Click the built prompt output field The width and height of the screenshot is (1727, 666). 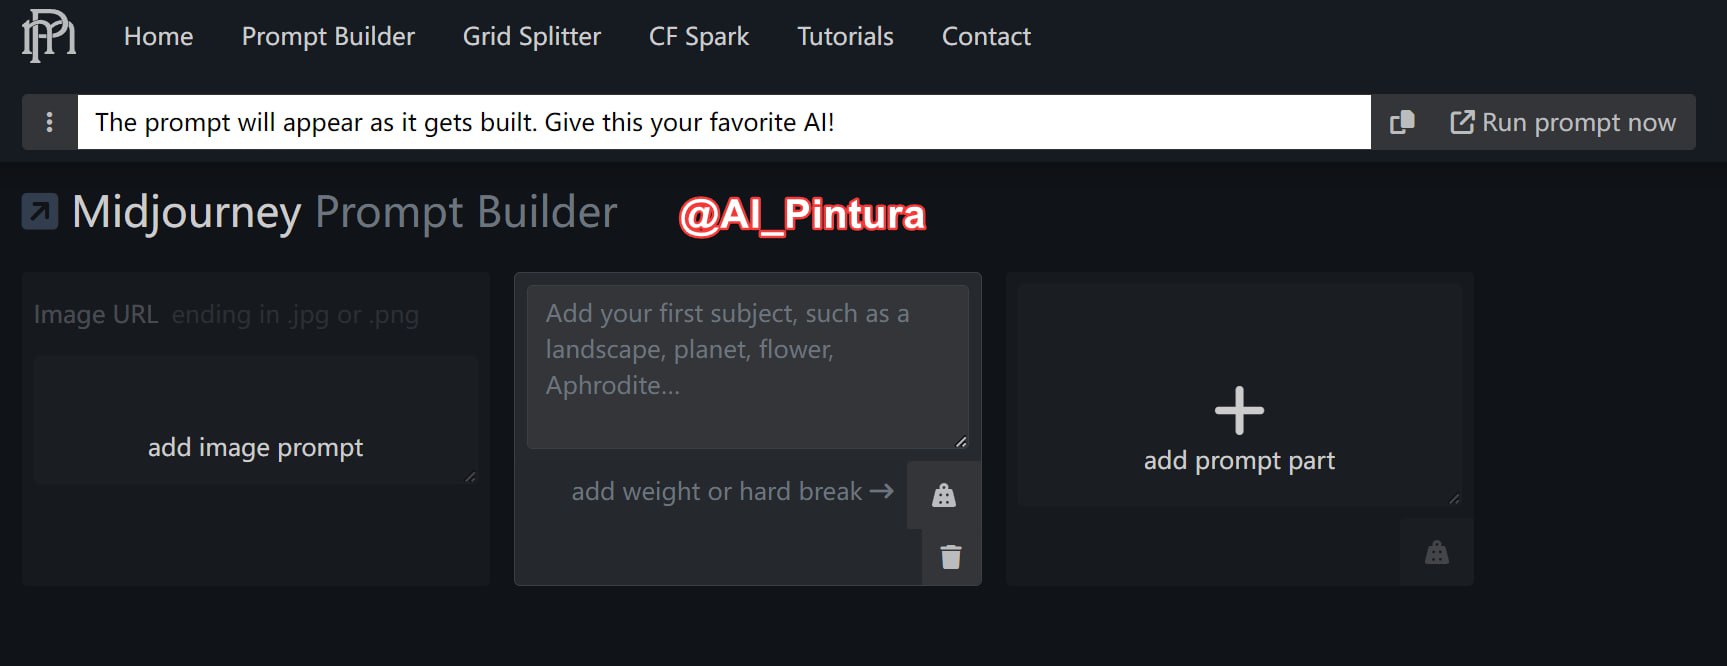(x=723, y=122)
